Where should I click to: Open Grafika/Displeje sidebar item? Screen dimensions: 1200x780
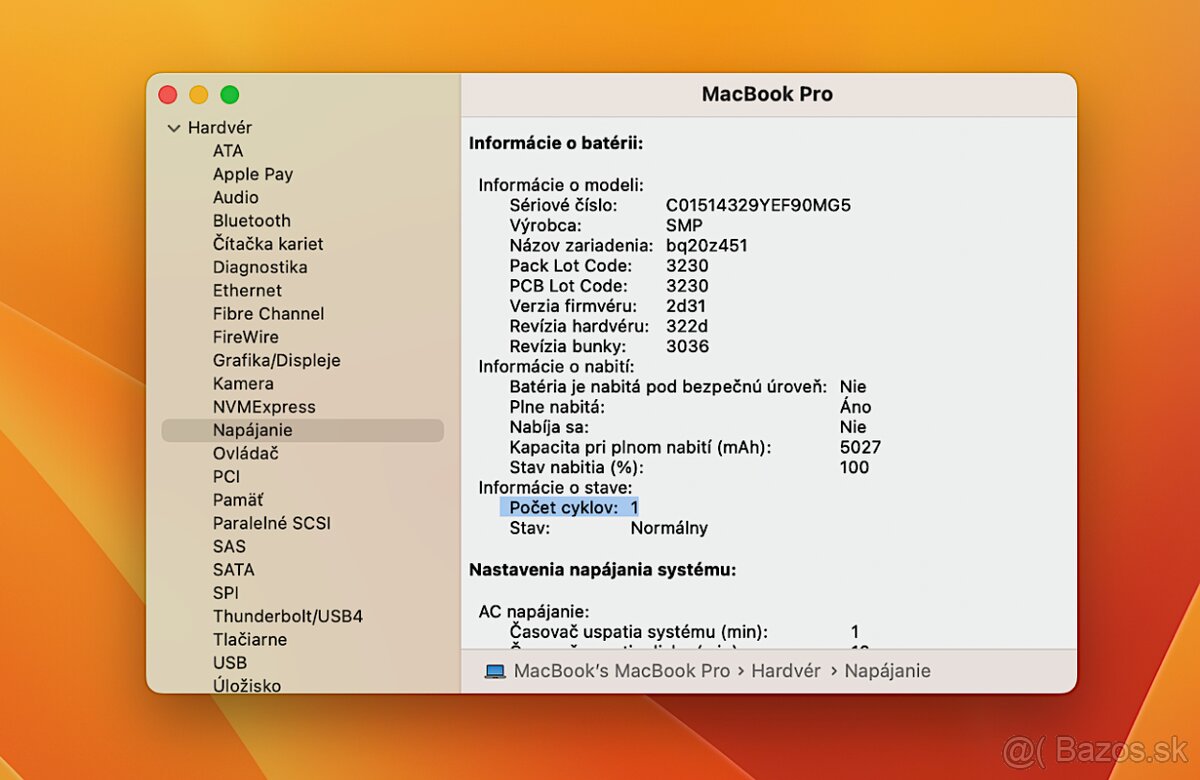(277, 360)
